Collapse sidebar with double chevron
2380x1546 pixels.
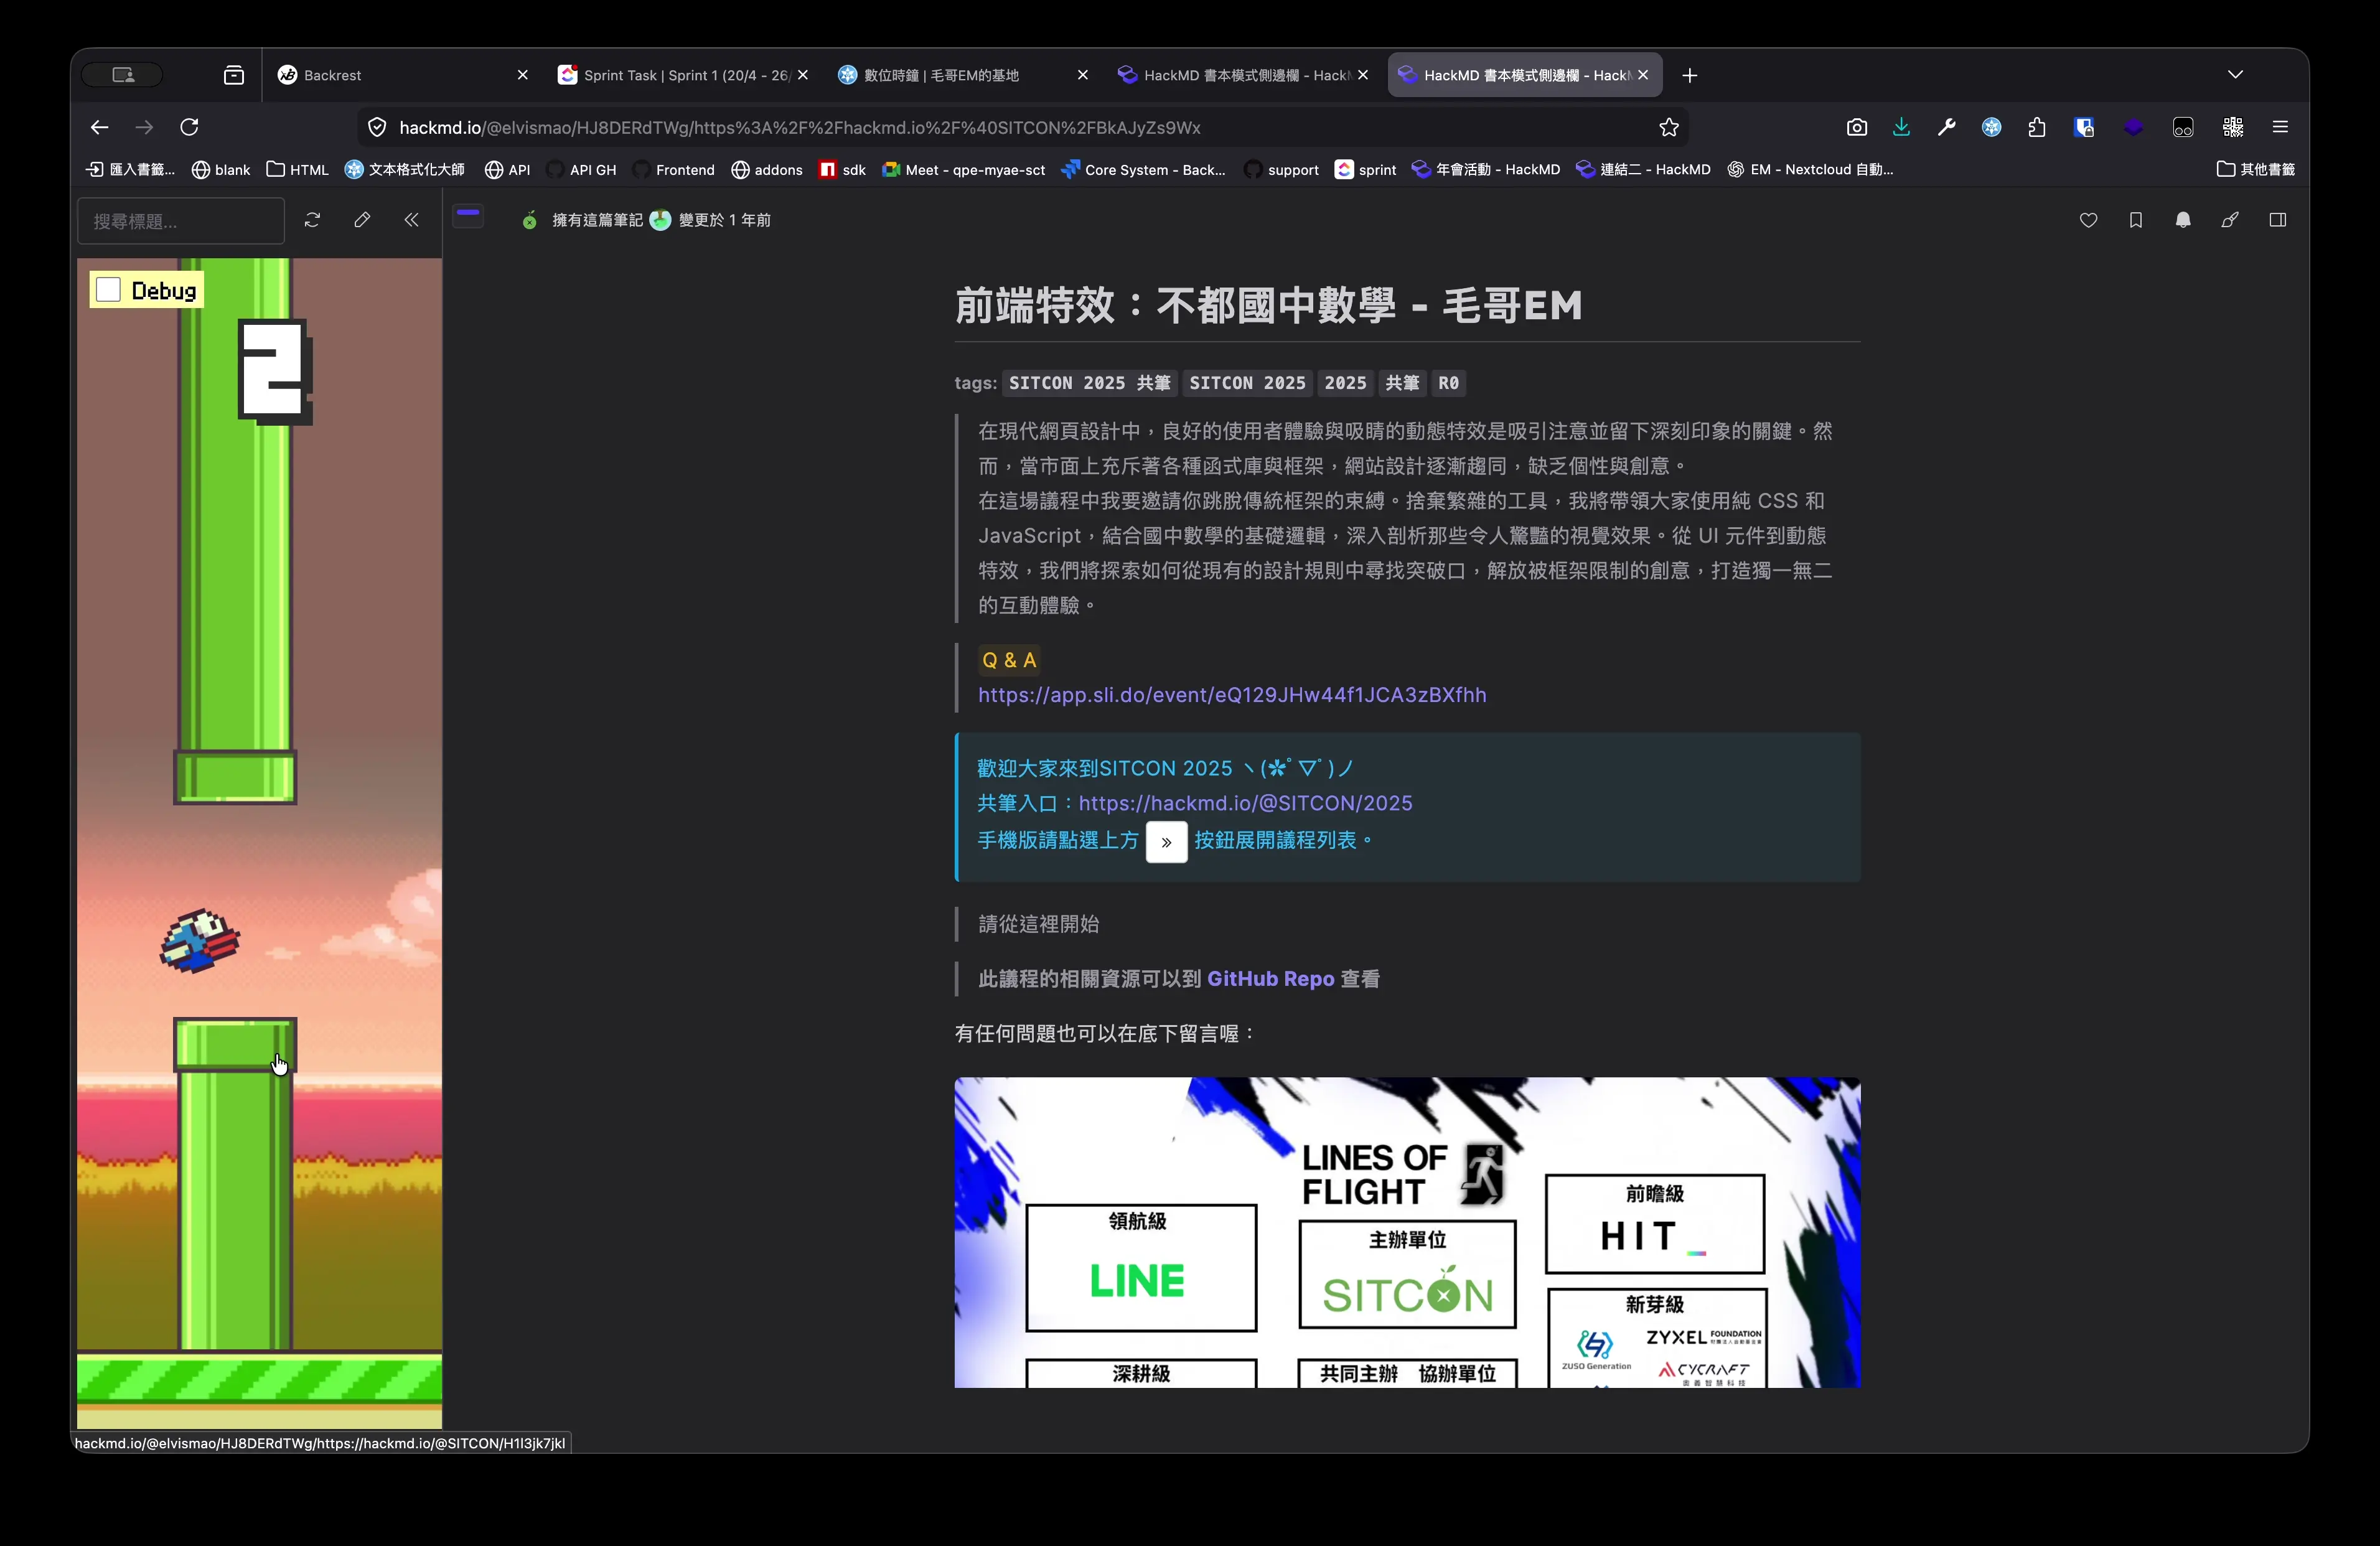(x=411, y=220)
